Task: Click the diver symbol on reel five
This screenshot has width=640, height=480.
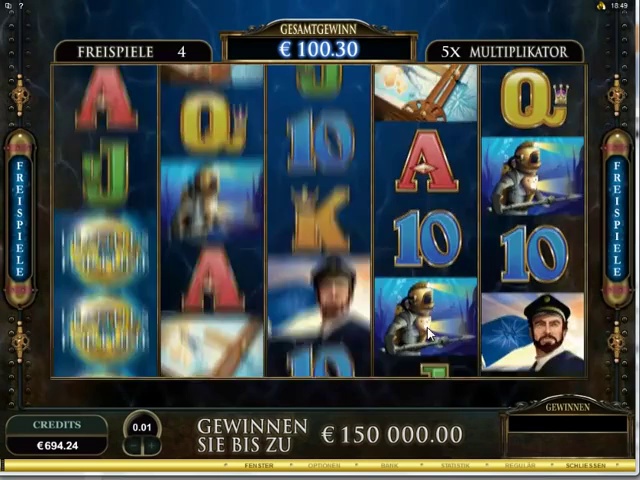Action: click(533, 176)
